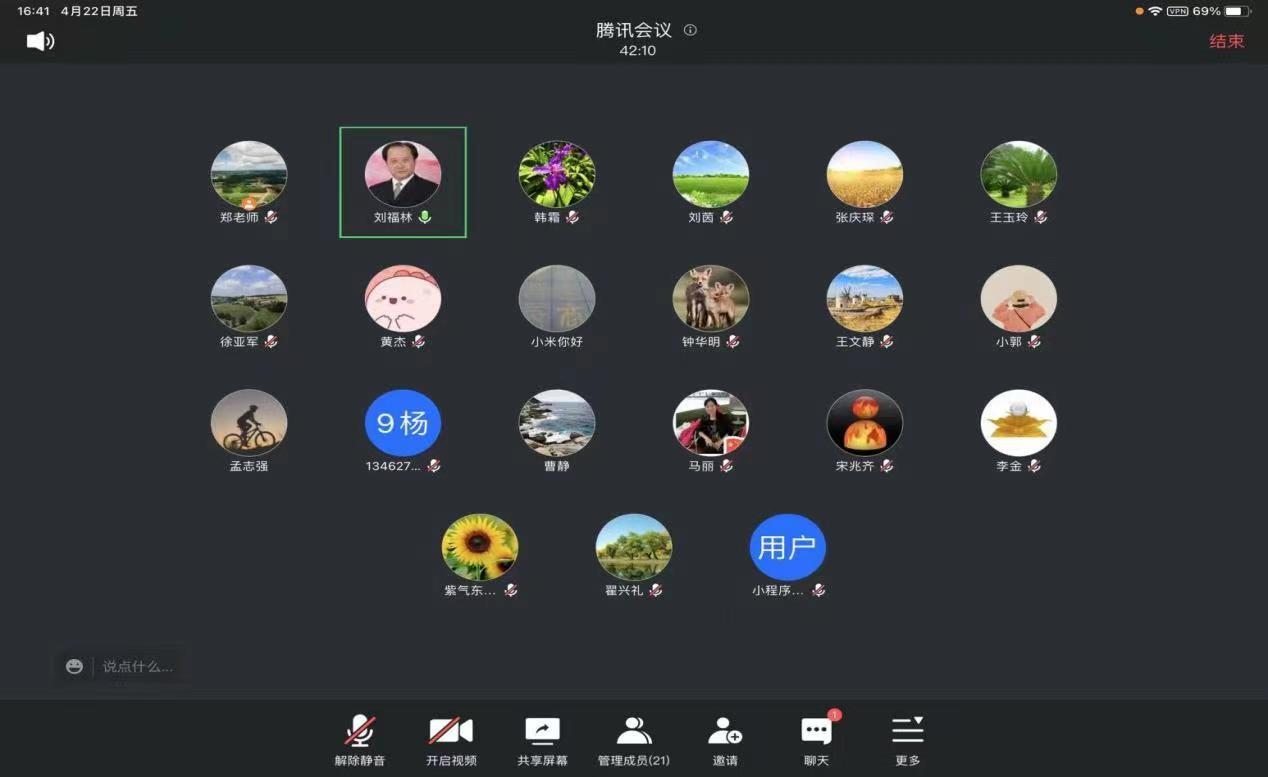Unmute microphone with 解除静音
1268x777 pixels.
pos(360,741)
